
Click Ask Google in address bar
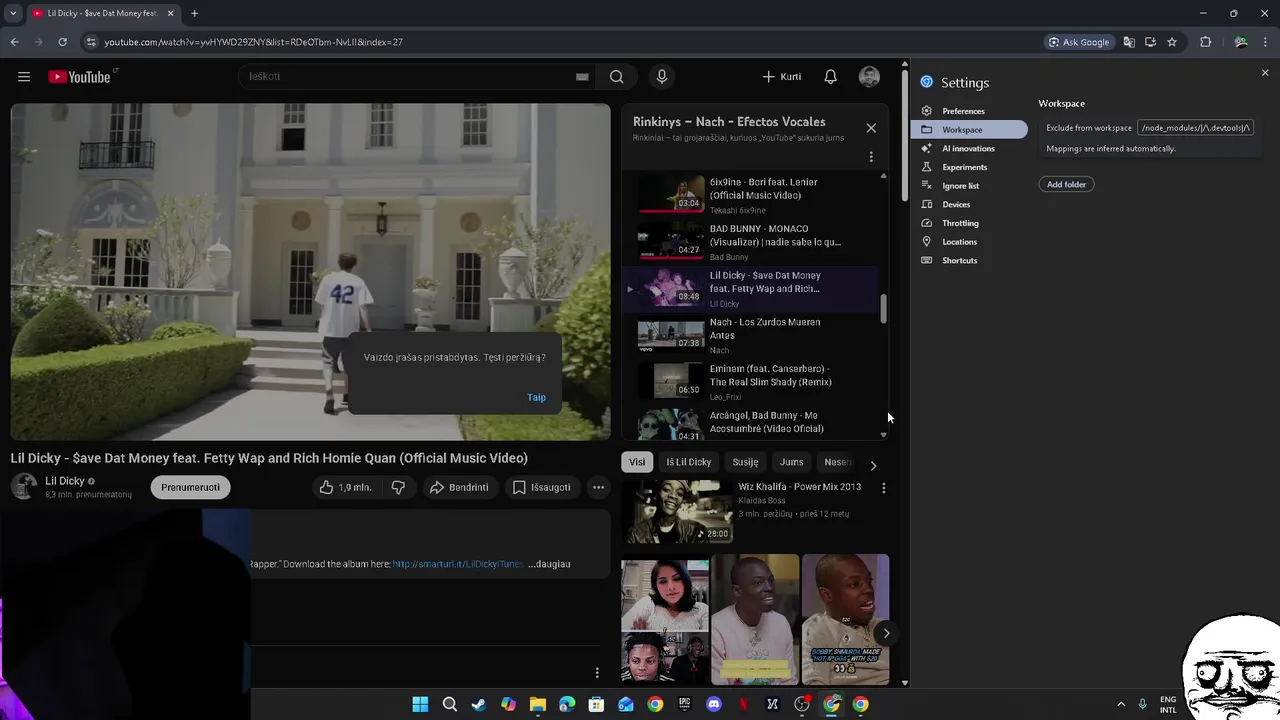click(x=1079, y=42)
